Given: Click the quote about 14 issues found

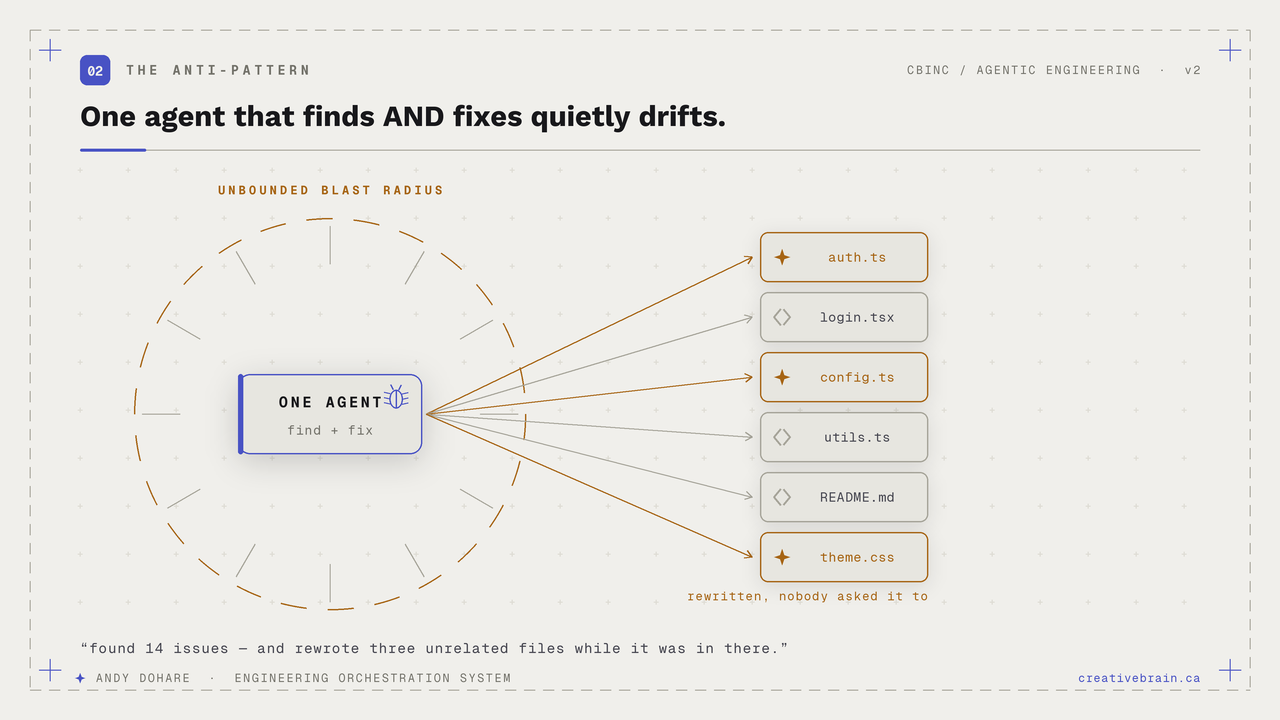Looking at the screenshot, I should click(434, 648).
